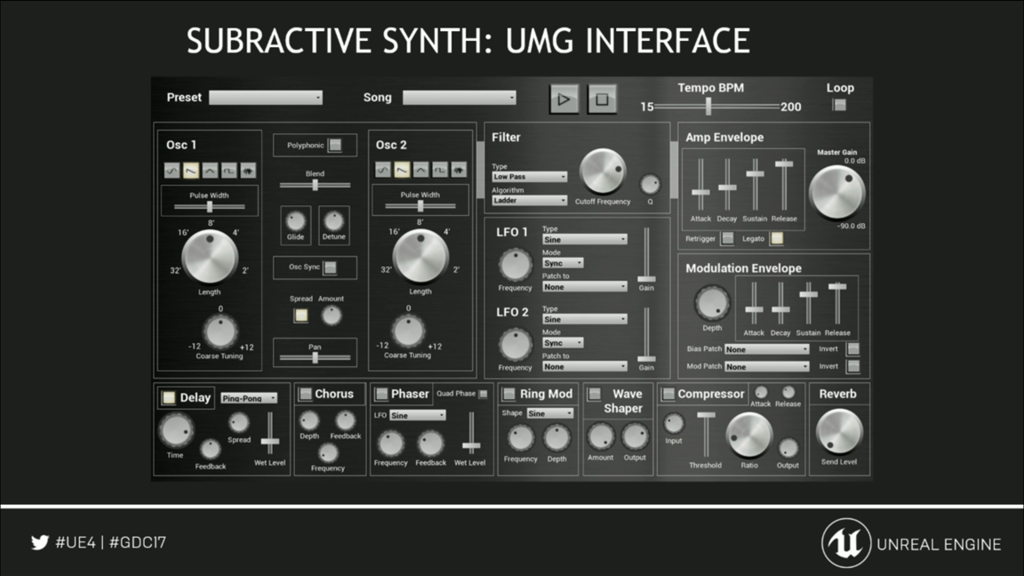Enable the Retrigger checkbox
Image resolution: width=1024 pixels, height=576 pixels.
click(728, 238)
